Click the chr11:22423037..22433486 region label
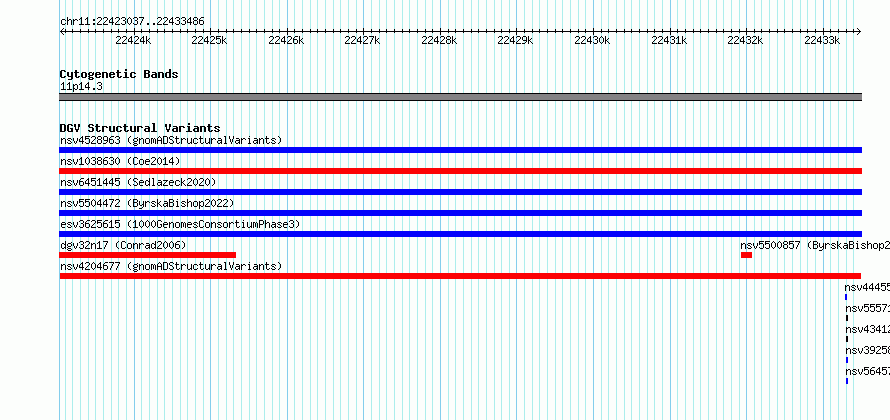This screenshot has width=890, height=420. [132, 22]
